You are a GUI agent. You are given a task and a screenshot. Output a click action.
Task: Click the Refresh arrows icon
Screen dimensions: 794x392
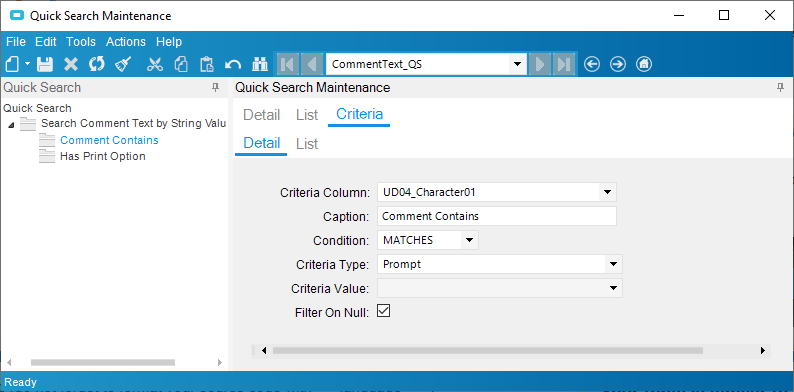(96, 64)
